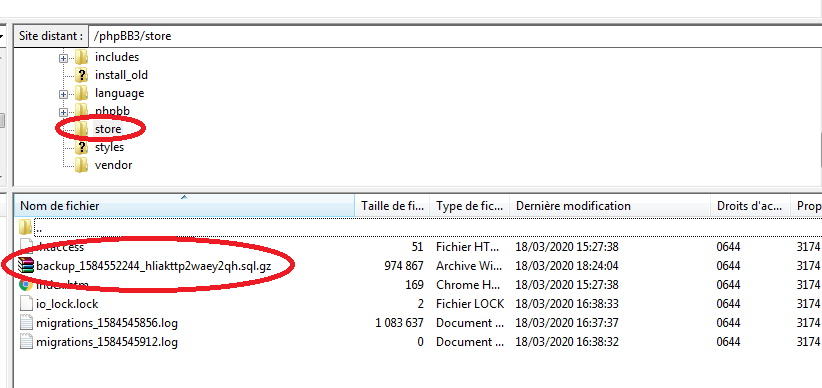Viewport: 822px width, 388px height.
Task: Select the includes folder in remote tree
Action: (x=116, y=57)
